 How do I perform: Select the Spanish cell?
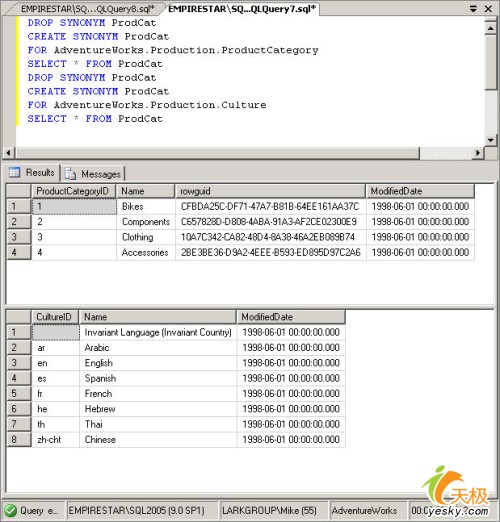pyautogui.click(x=158, y=378)
